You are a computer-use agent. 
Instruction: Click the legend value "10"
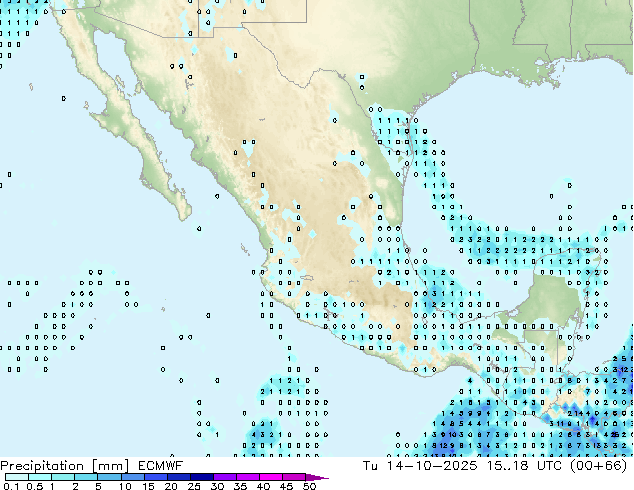[125, 486]
